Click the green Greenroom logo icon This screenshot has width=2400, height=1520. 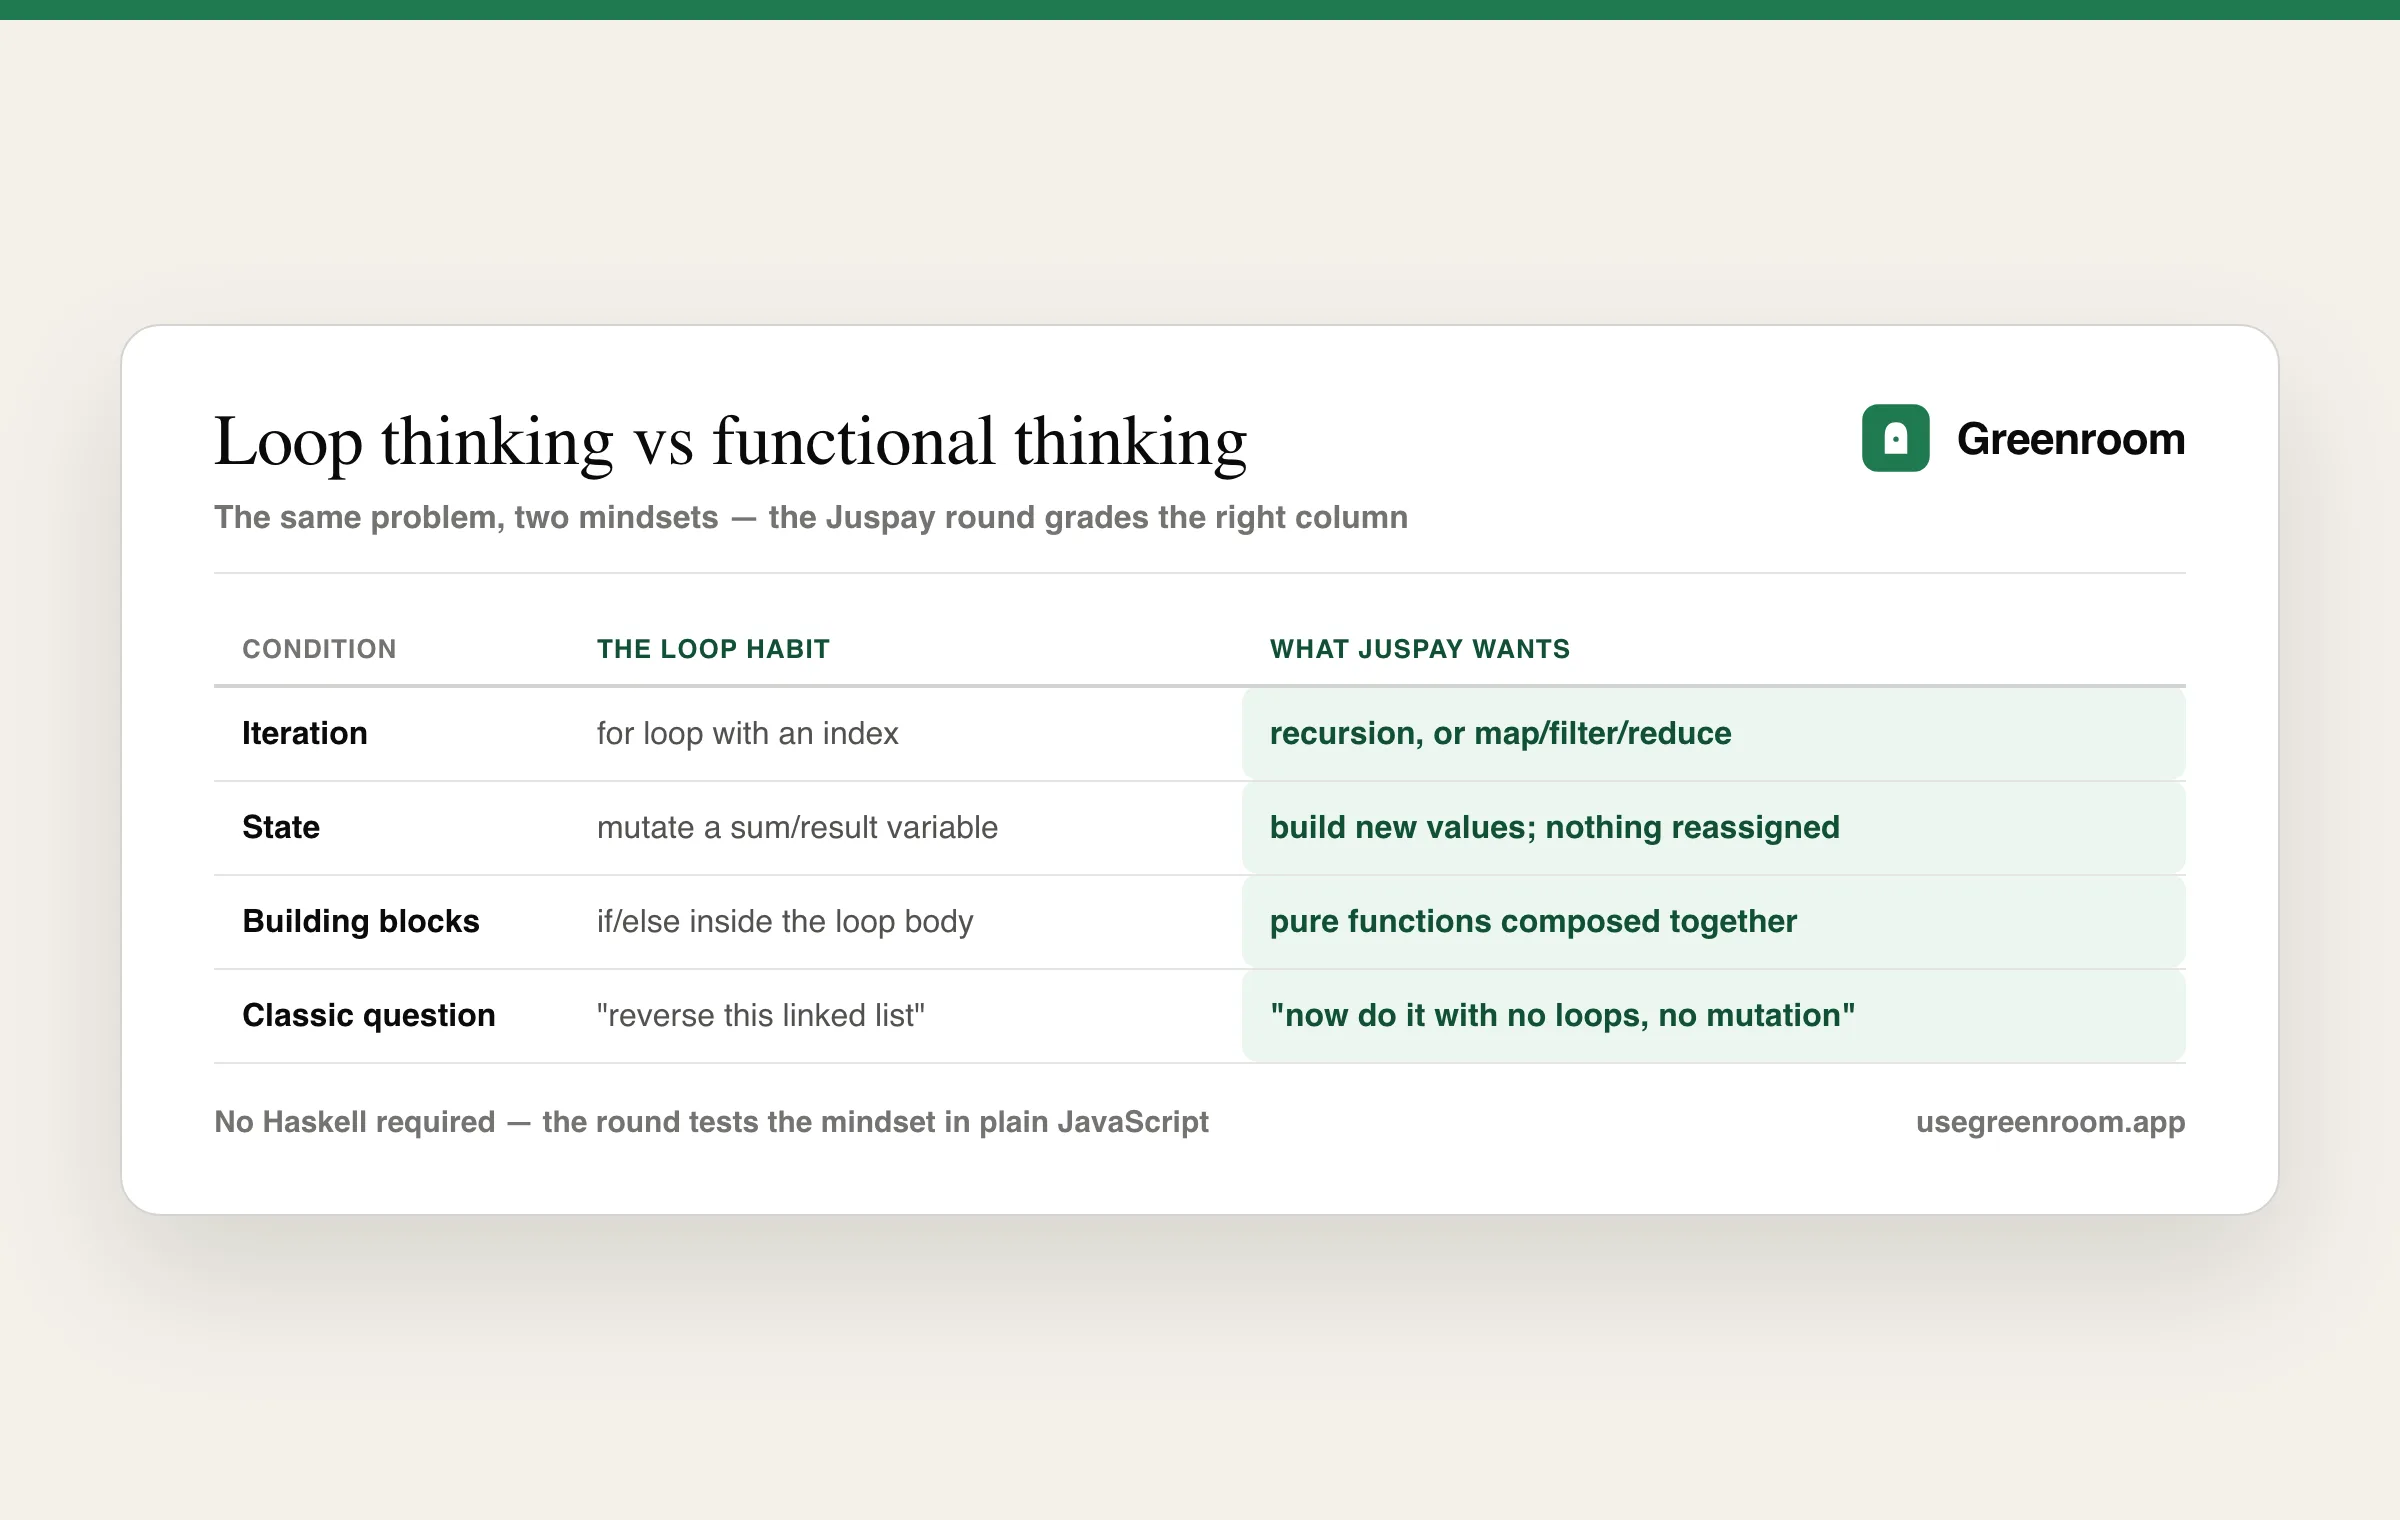[1895, 438]
